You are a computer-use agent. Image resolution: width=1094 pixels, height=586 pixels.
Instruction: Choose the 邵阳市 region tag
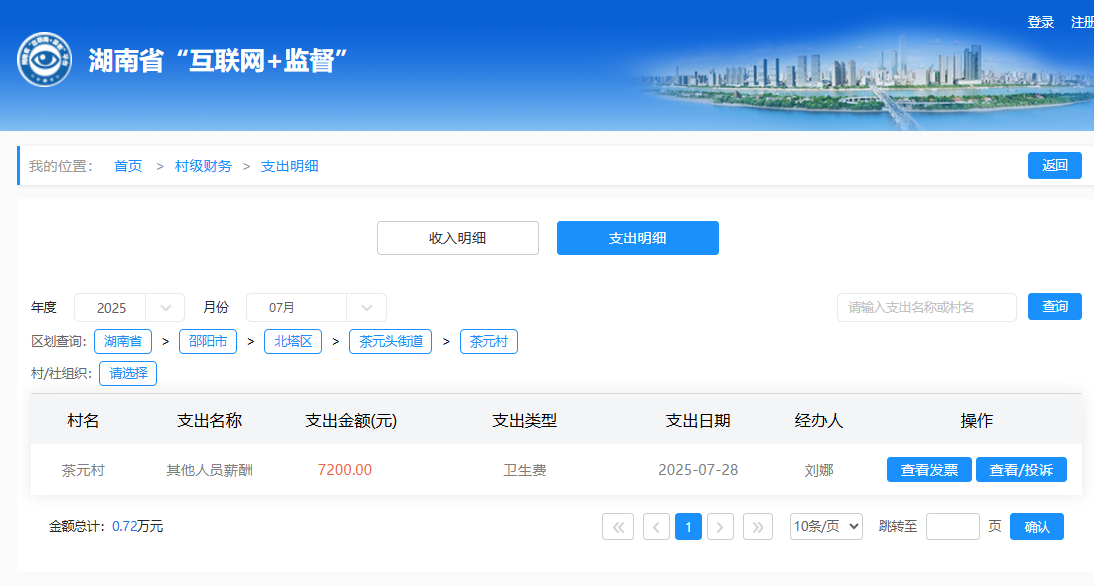[208, 342]
